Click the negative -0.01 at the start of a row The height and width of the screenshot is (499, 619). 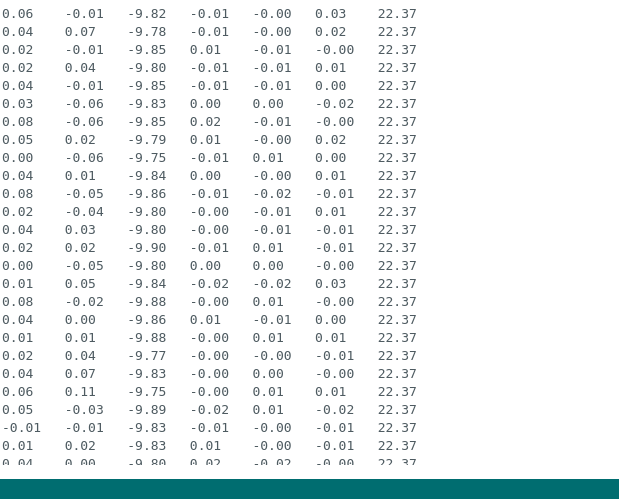[x=21, y=428]
